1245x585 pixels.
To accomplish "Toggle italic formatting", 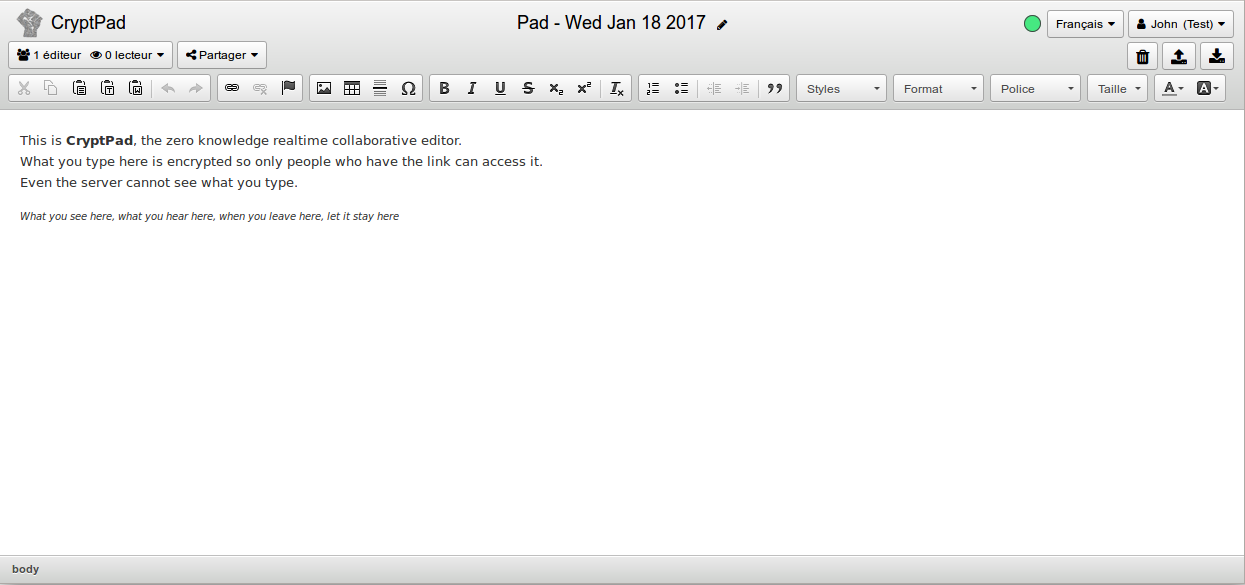I will (x=473, y=88).
